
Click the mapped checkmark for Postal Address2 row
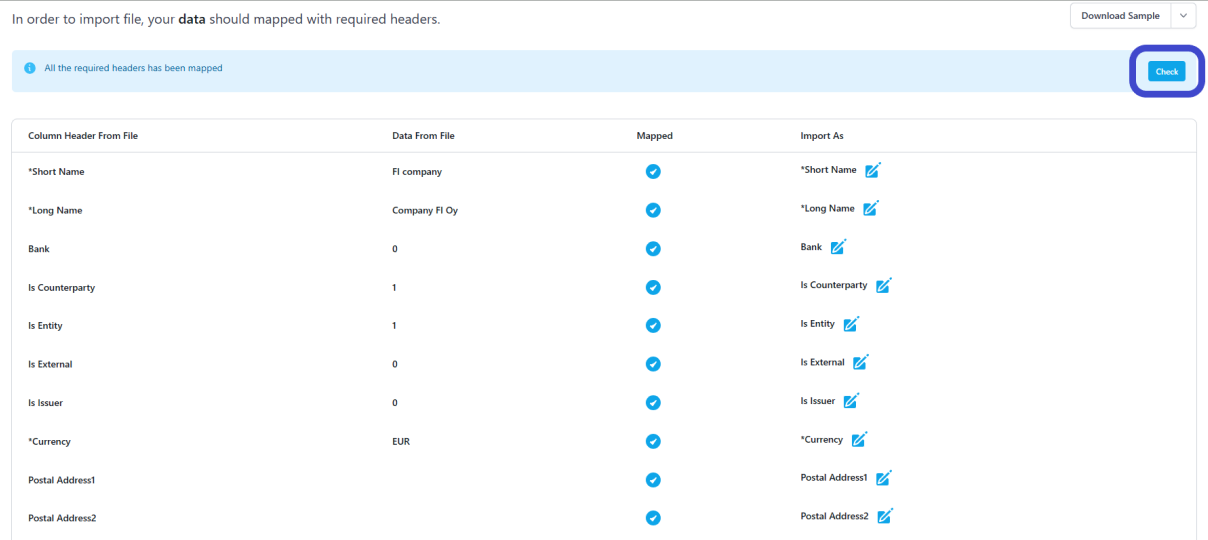[x=653, y=518]
